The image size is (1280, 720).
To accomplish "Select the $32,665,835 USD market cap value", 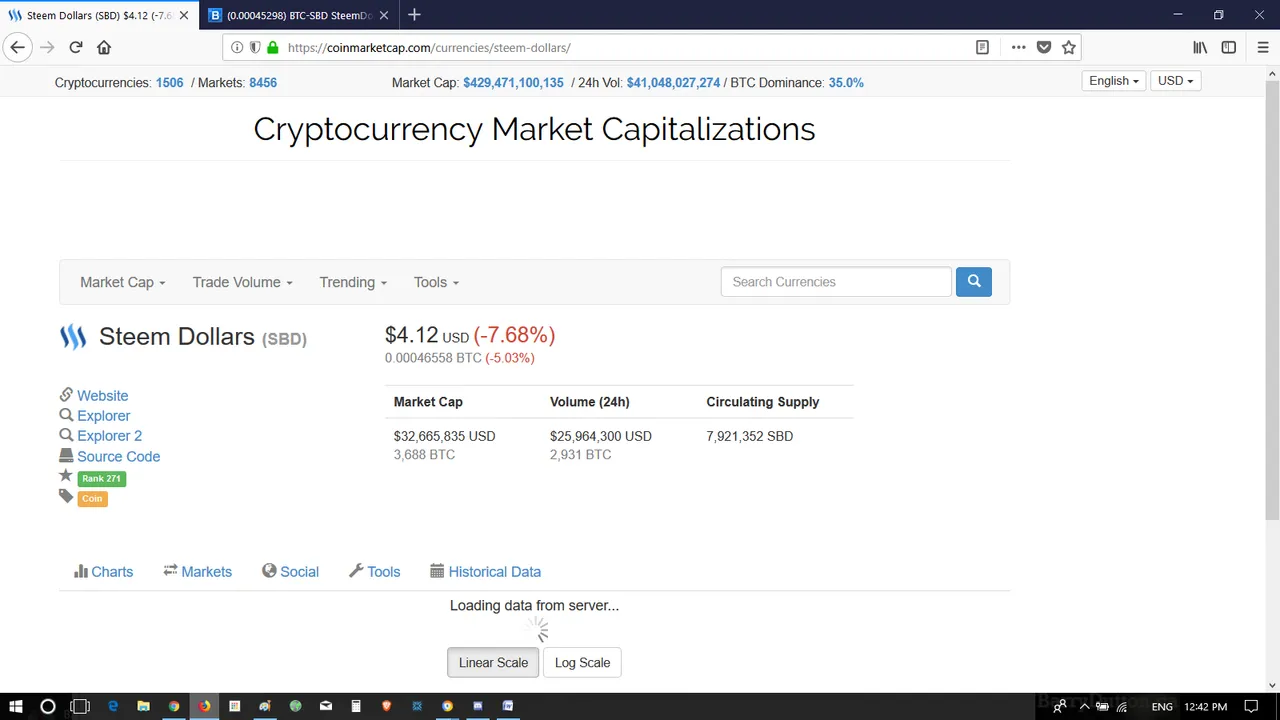I will 444,436.
